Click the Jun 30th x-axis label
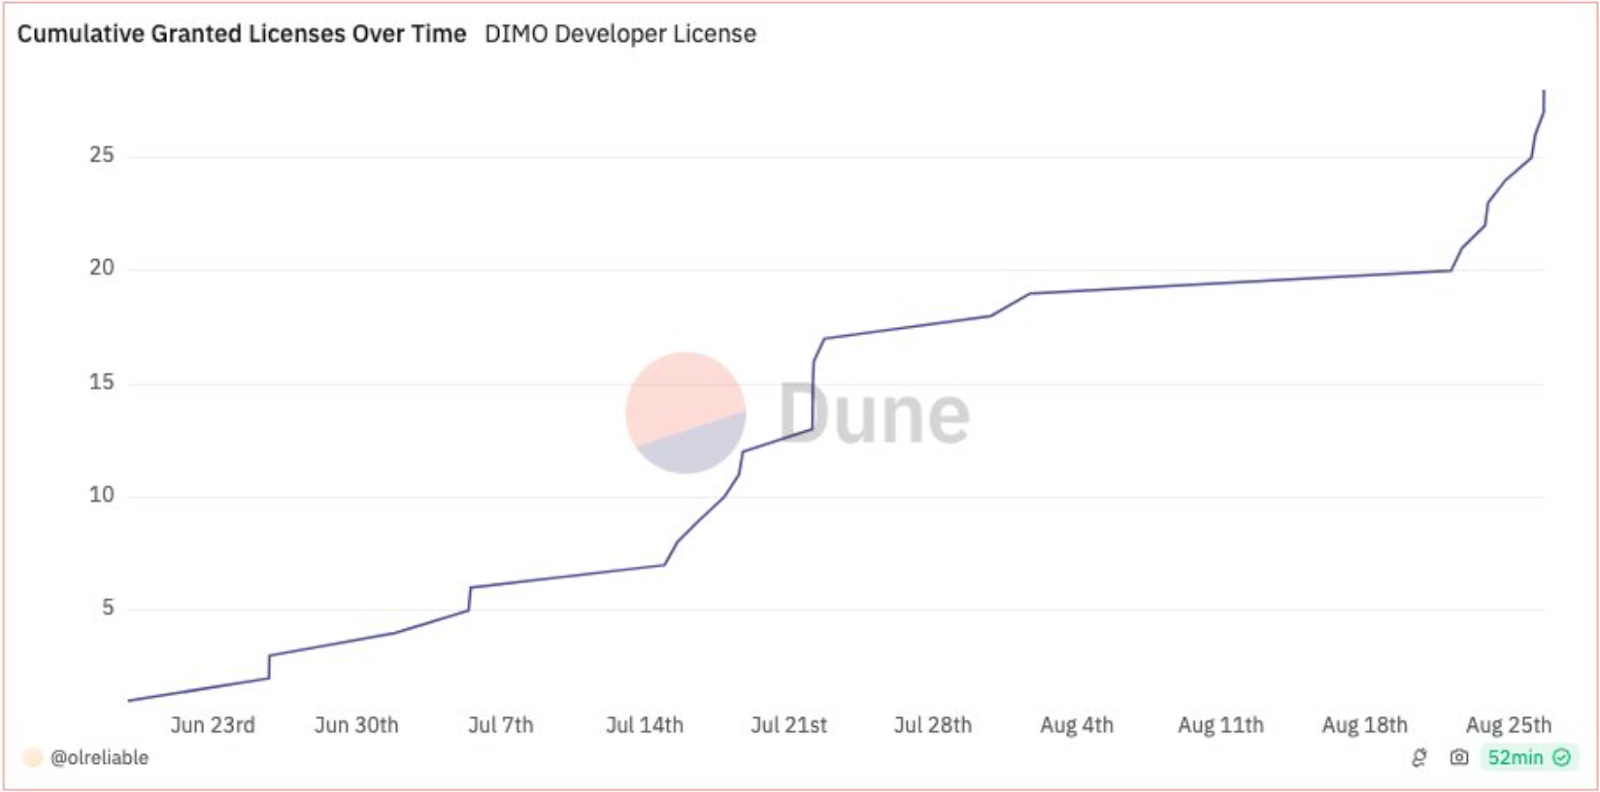 pos(356,725)
